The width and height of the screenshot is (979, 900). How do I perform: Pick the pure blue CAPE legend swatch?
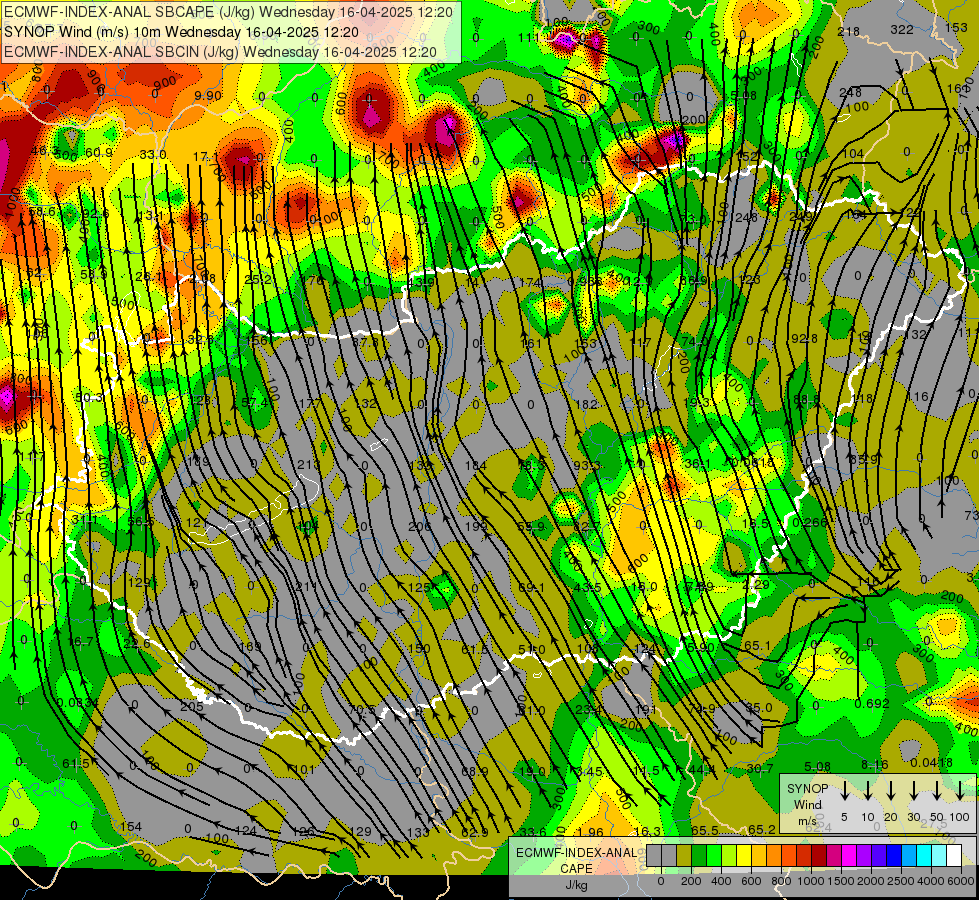tap(895, 855)
